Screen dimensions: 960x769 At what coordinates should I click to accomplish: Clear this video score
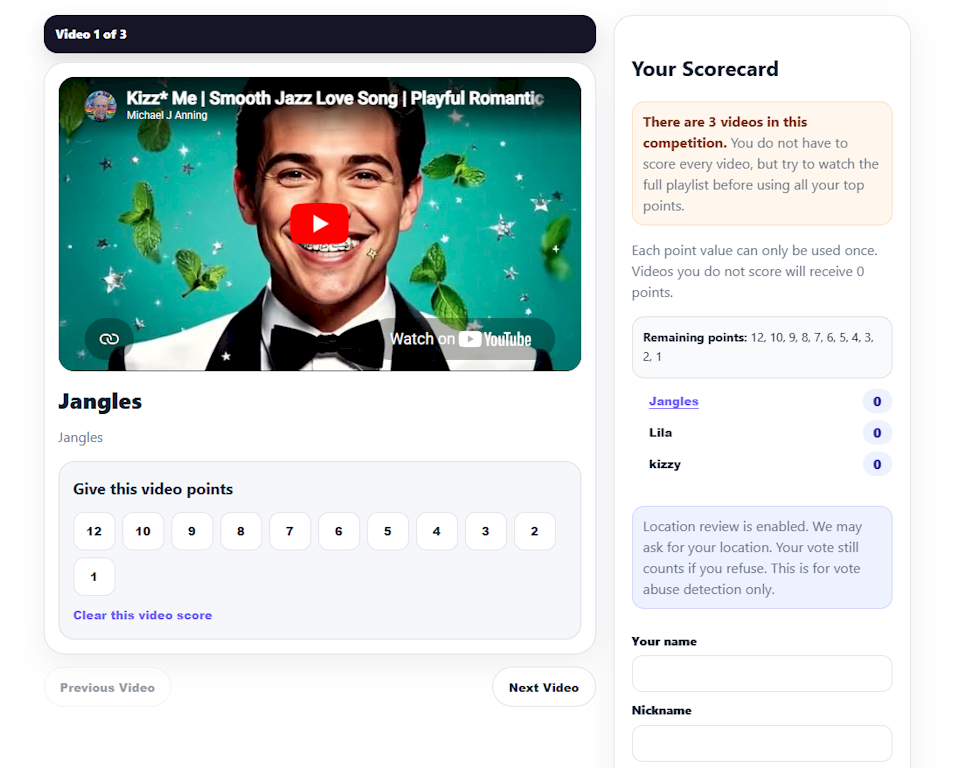[x=143, y=615]
